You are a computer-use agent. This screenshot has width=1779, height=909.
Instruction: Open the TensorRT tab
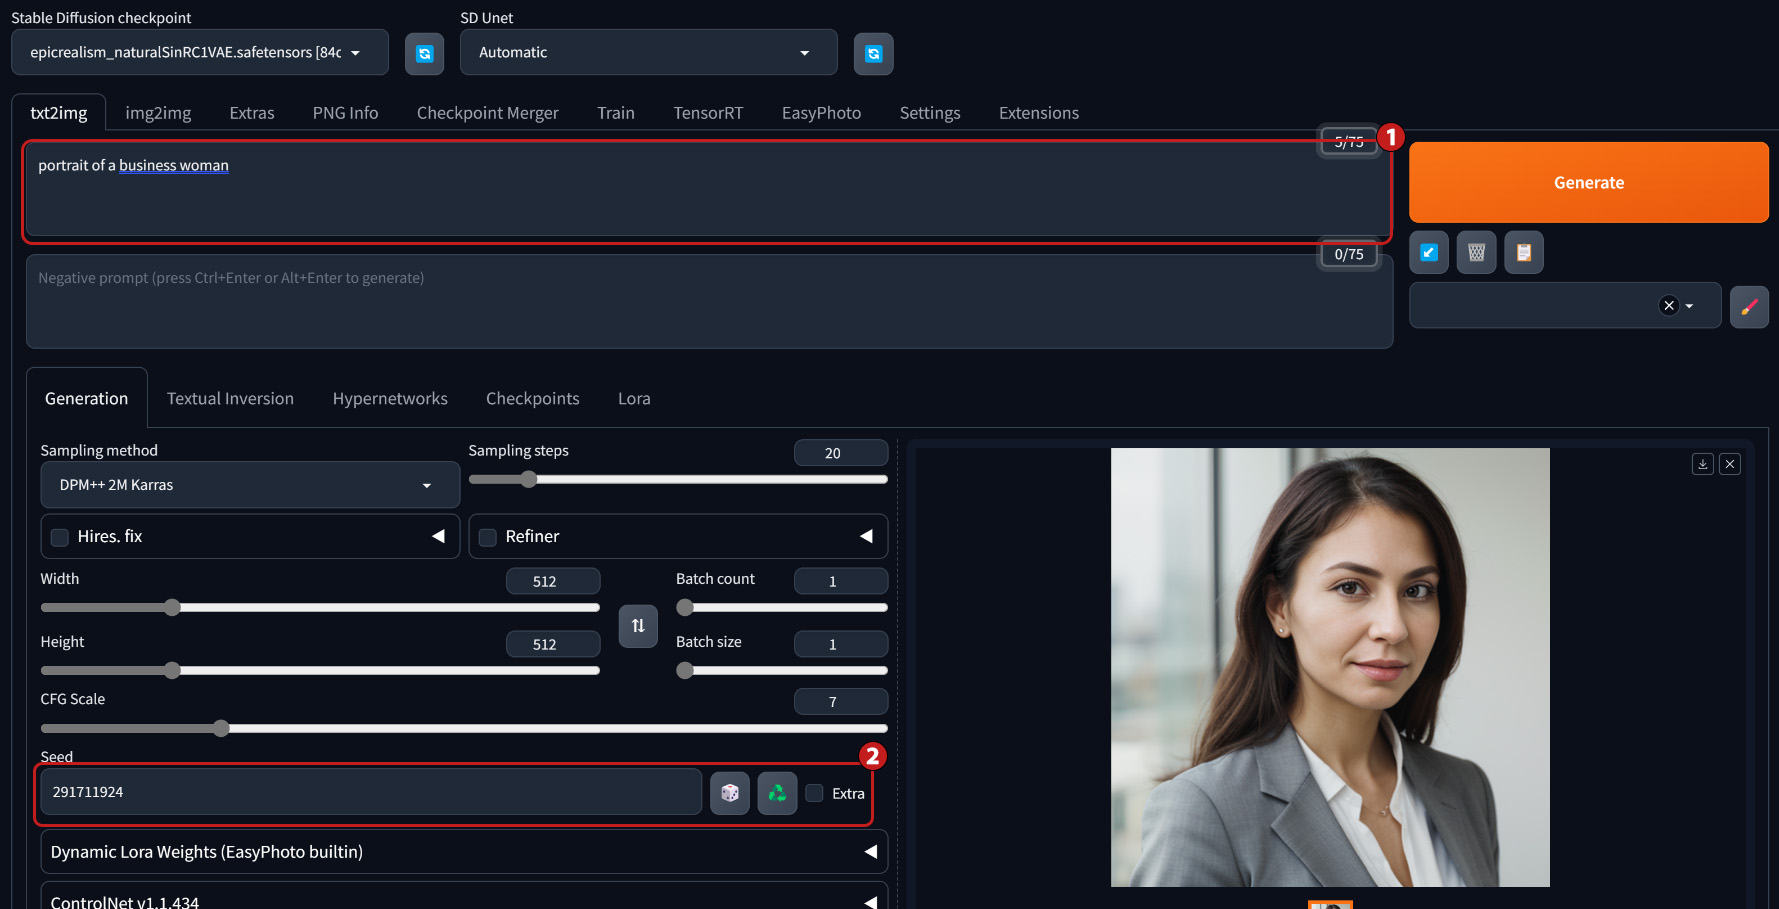click(x=708, y=113)
